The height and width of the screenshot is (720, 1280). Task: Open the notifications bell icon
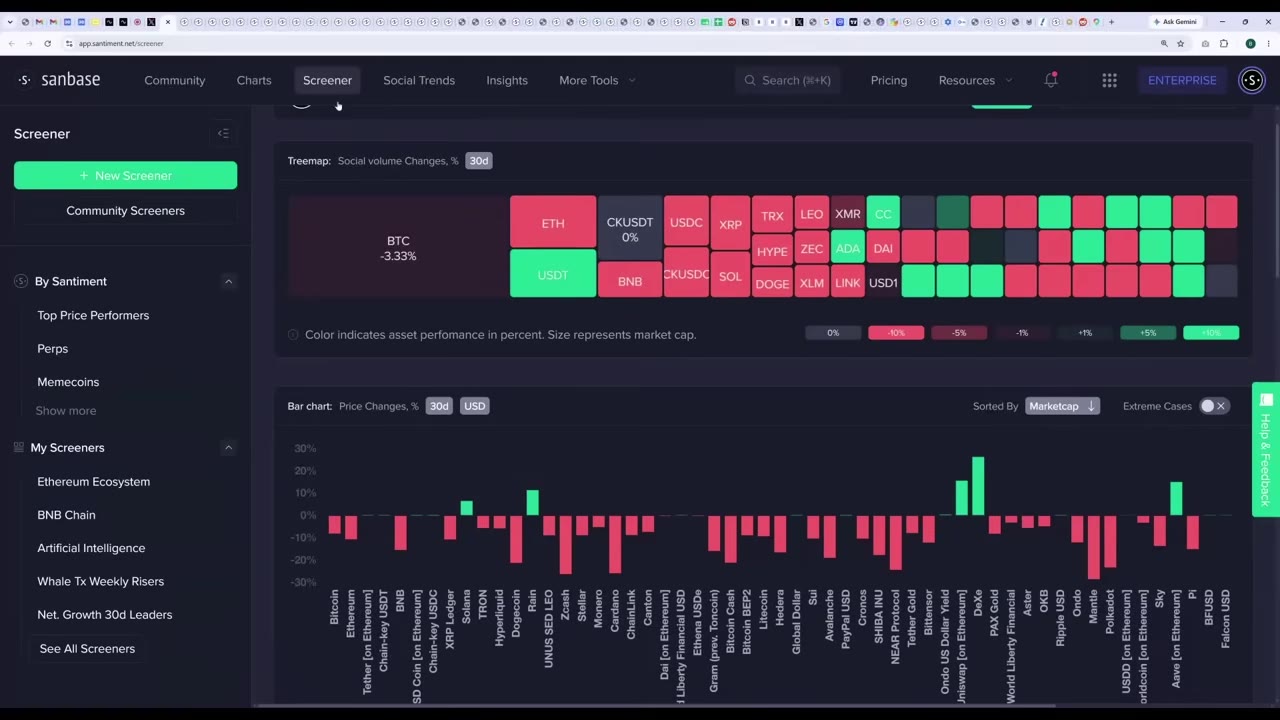click(x=1051, y=80)
